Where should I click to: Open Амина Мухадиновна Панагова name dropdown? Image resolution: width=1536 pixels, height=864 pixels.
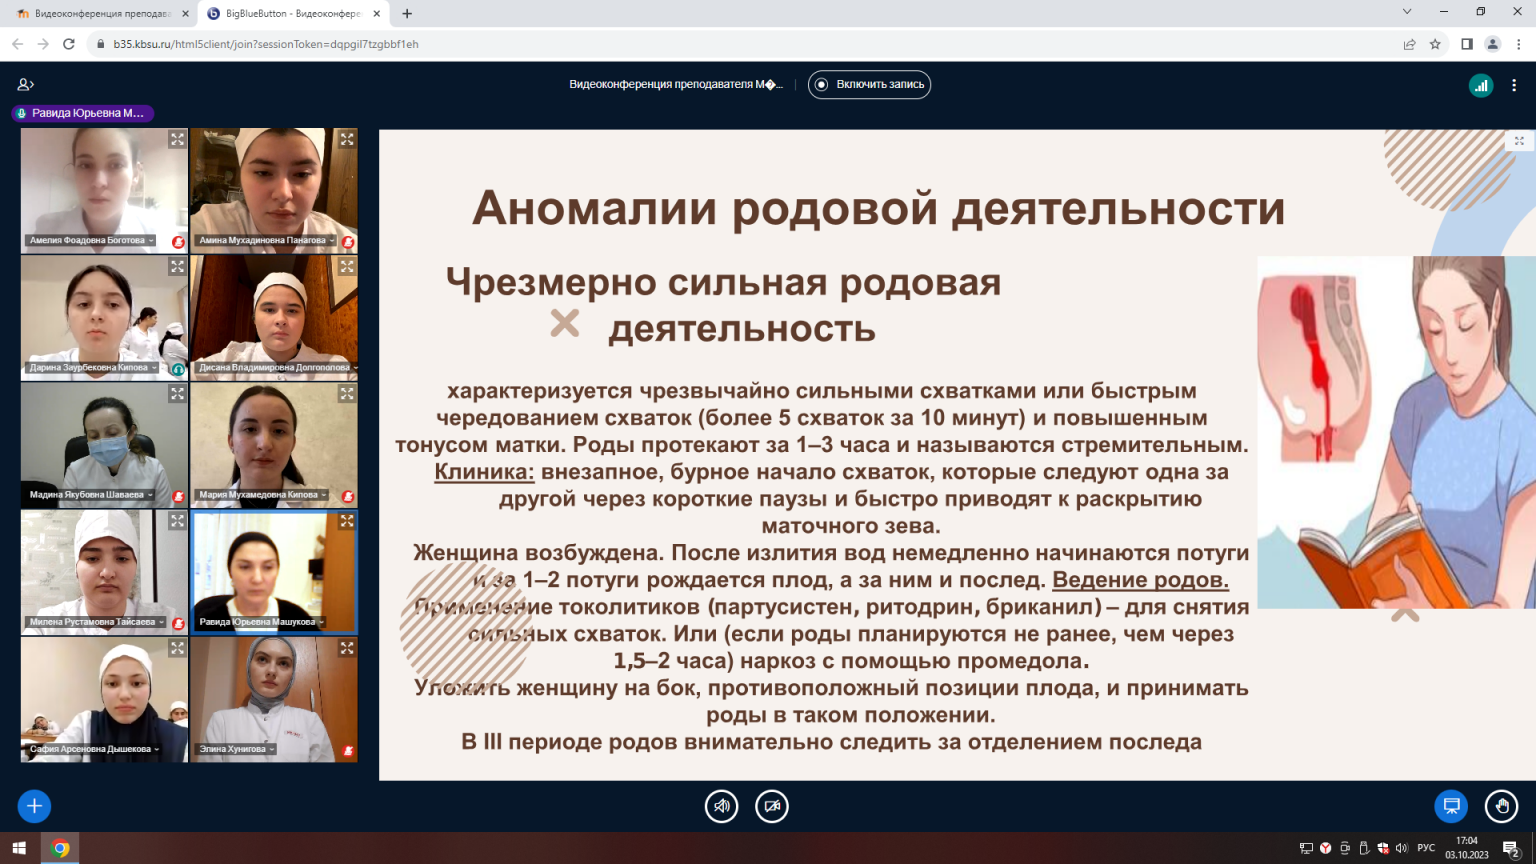(x=265, y=241)
